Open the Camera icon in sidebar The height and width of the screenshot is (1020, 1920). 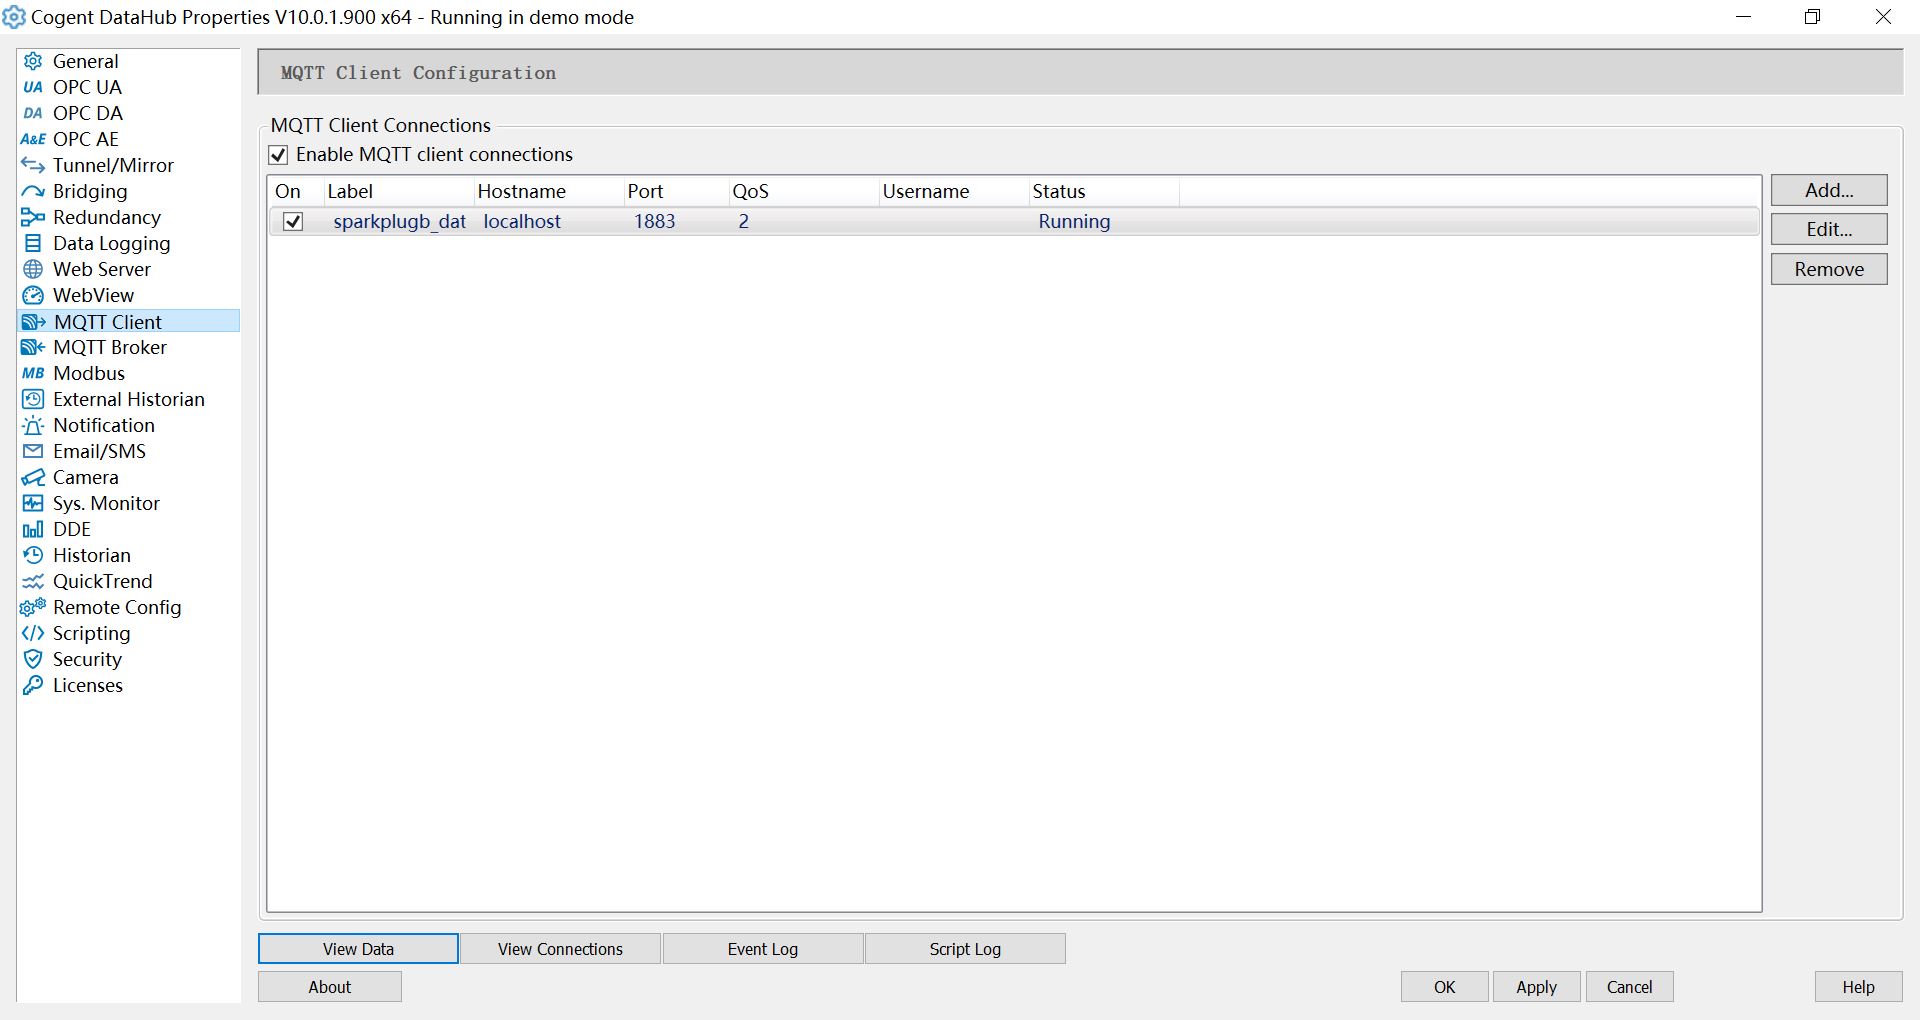33,477
